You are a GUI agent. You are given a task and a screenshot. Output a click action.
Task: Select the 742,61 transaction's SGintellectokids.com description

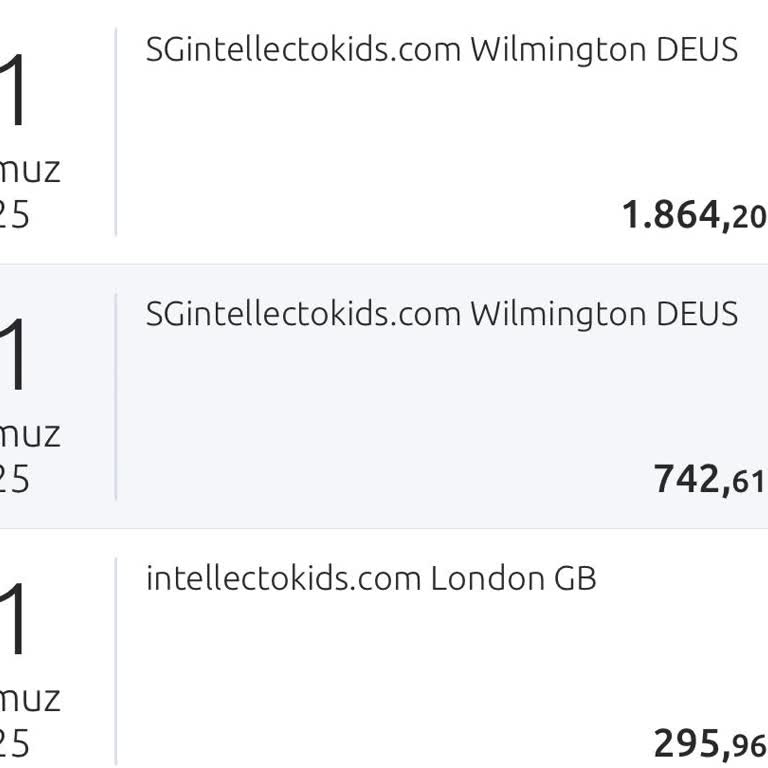(x=441, y=314)
